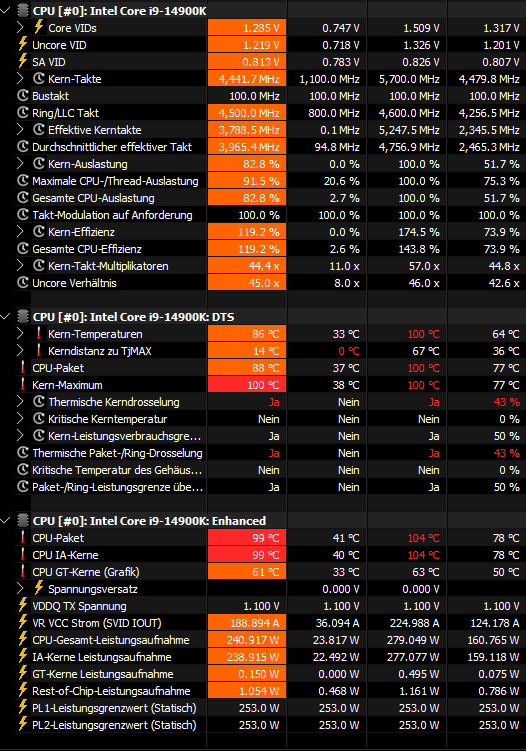The image size is (526, 751).
Task: Click the average Core VIDs value 1.317 V
Action: 501,28
